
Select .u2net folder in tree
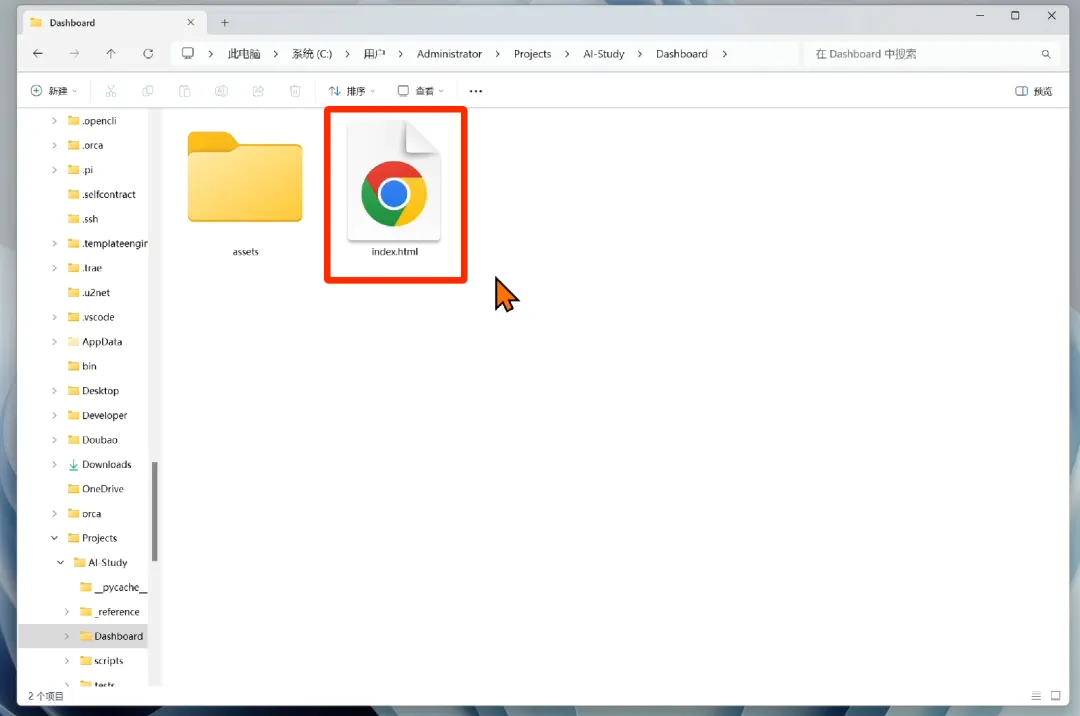[89, 293]
